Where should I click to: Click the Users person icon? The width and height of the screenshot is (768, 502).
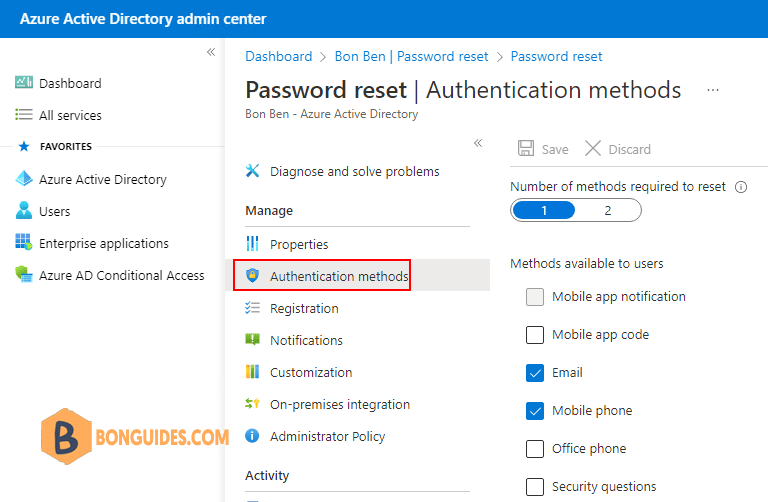pyautogui.click(x=24, y=211)
